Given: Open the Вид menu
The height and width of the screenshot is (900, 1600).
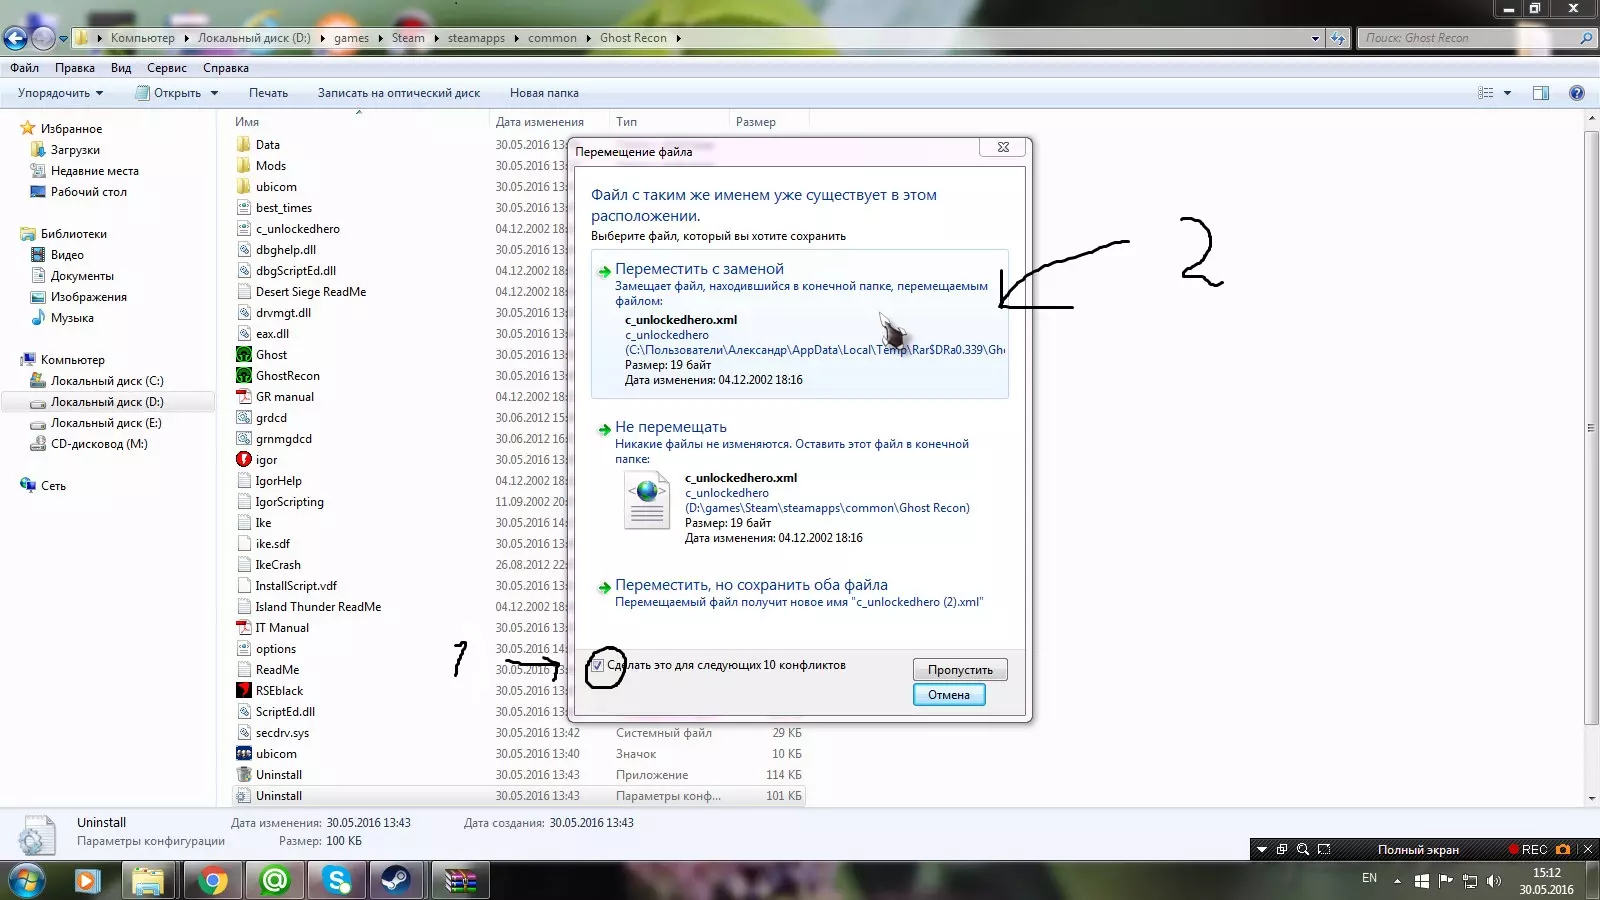Looking at the screenshot, I should (121, 68).
